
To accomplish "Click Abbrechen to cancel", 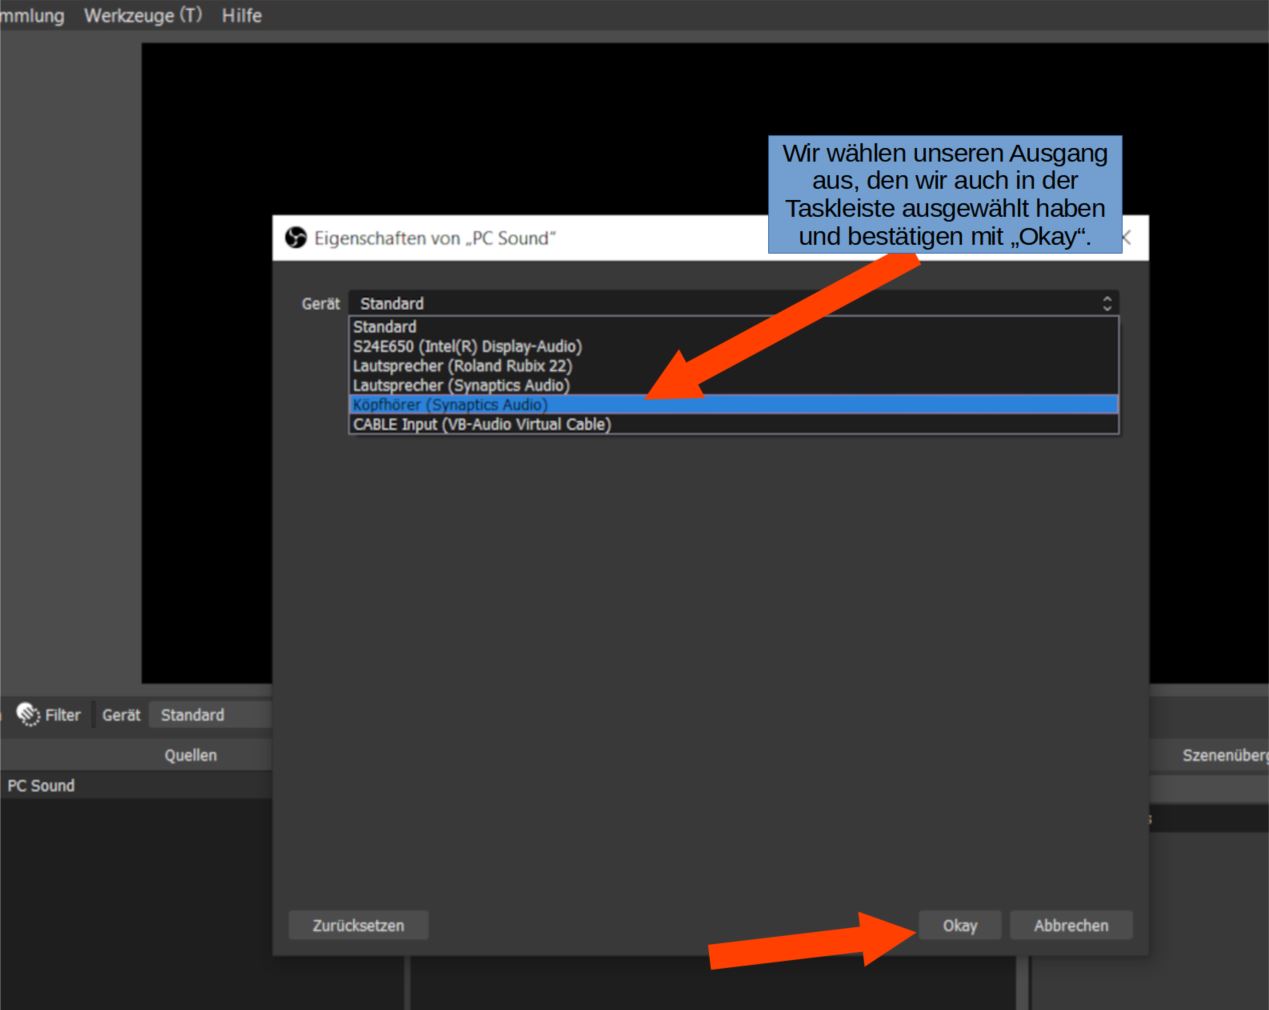I will [x=1070, y=925].
